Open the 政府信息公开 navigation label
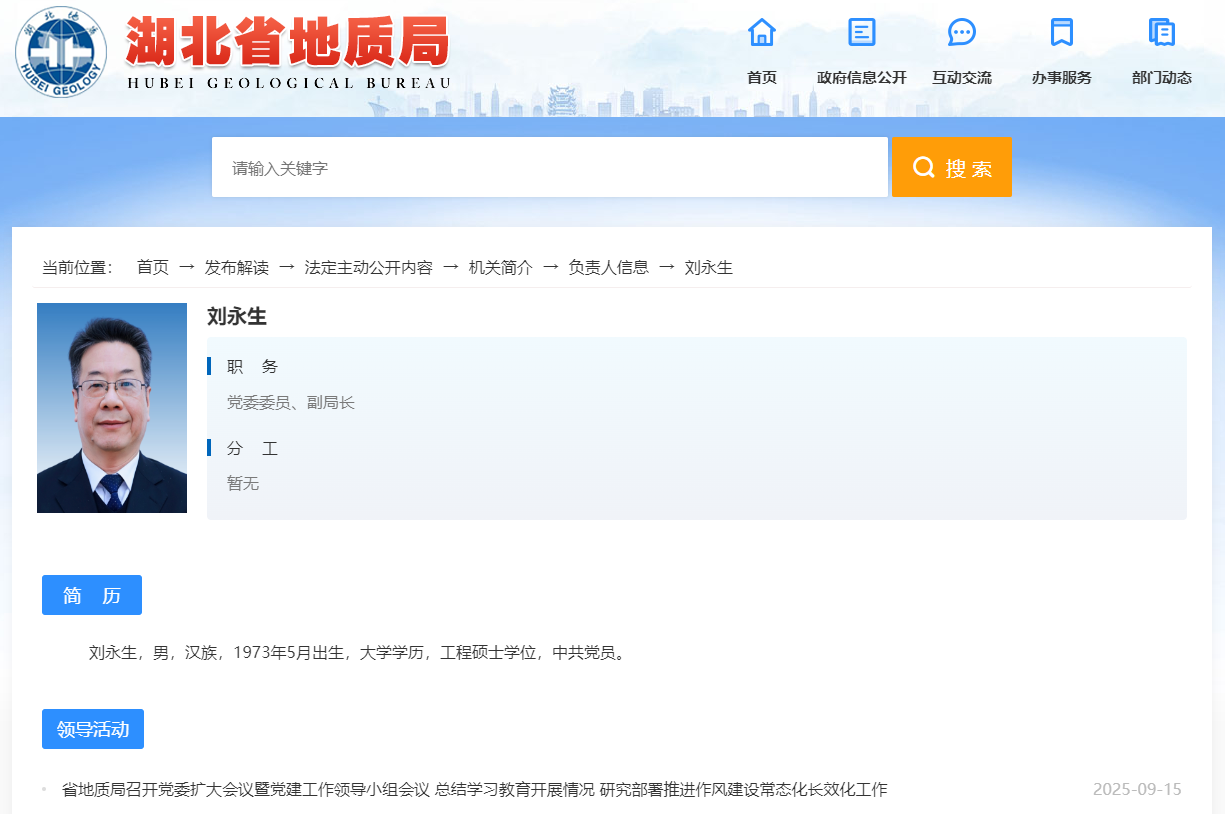The image size is (1225, 814). tap(862, 77)
